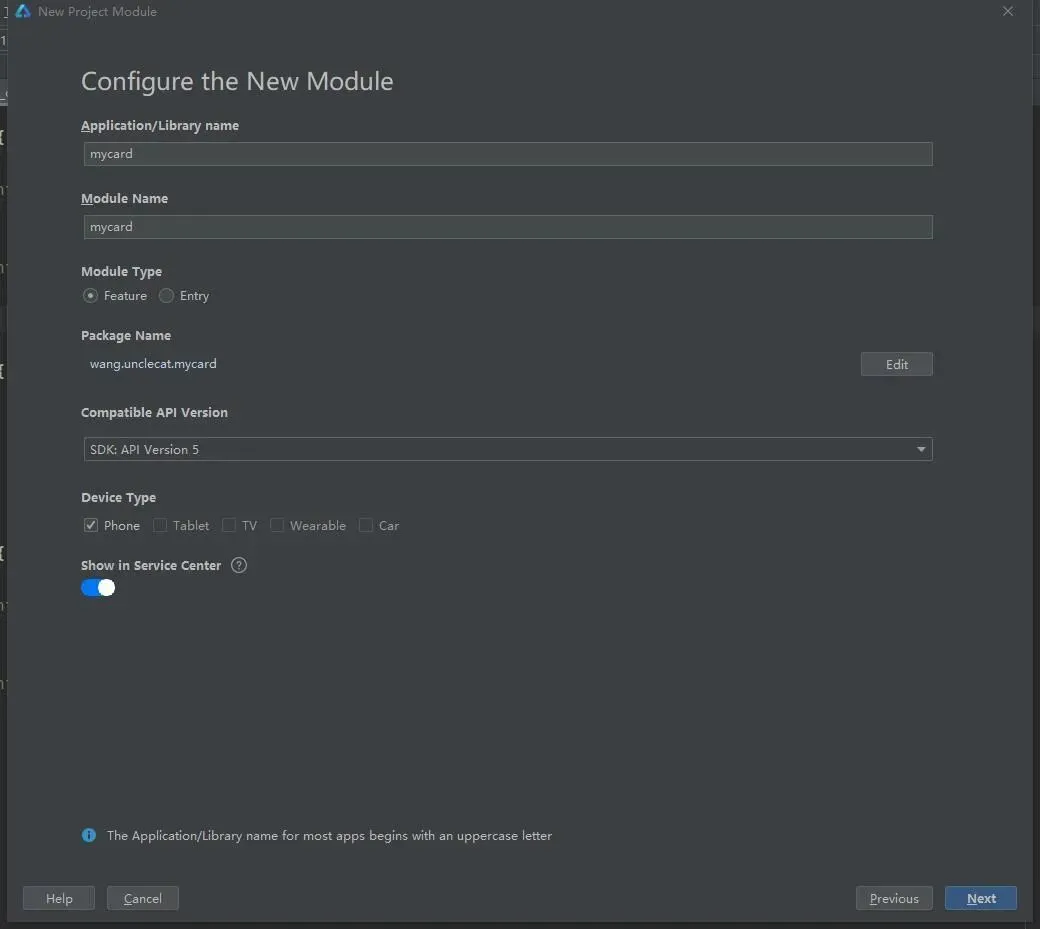
Task: Toggle Show in Service Center switch
Action: [98, 588]
